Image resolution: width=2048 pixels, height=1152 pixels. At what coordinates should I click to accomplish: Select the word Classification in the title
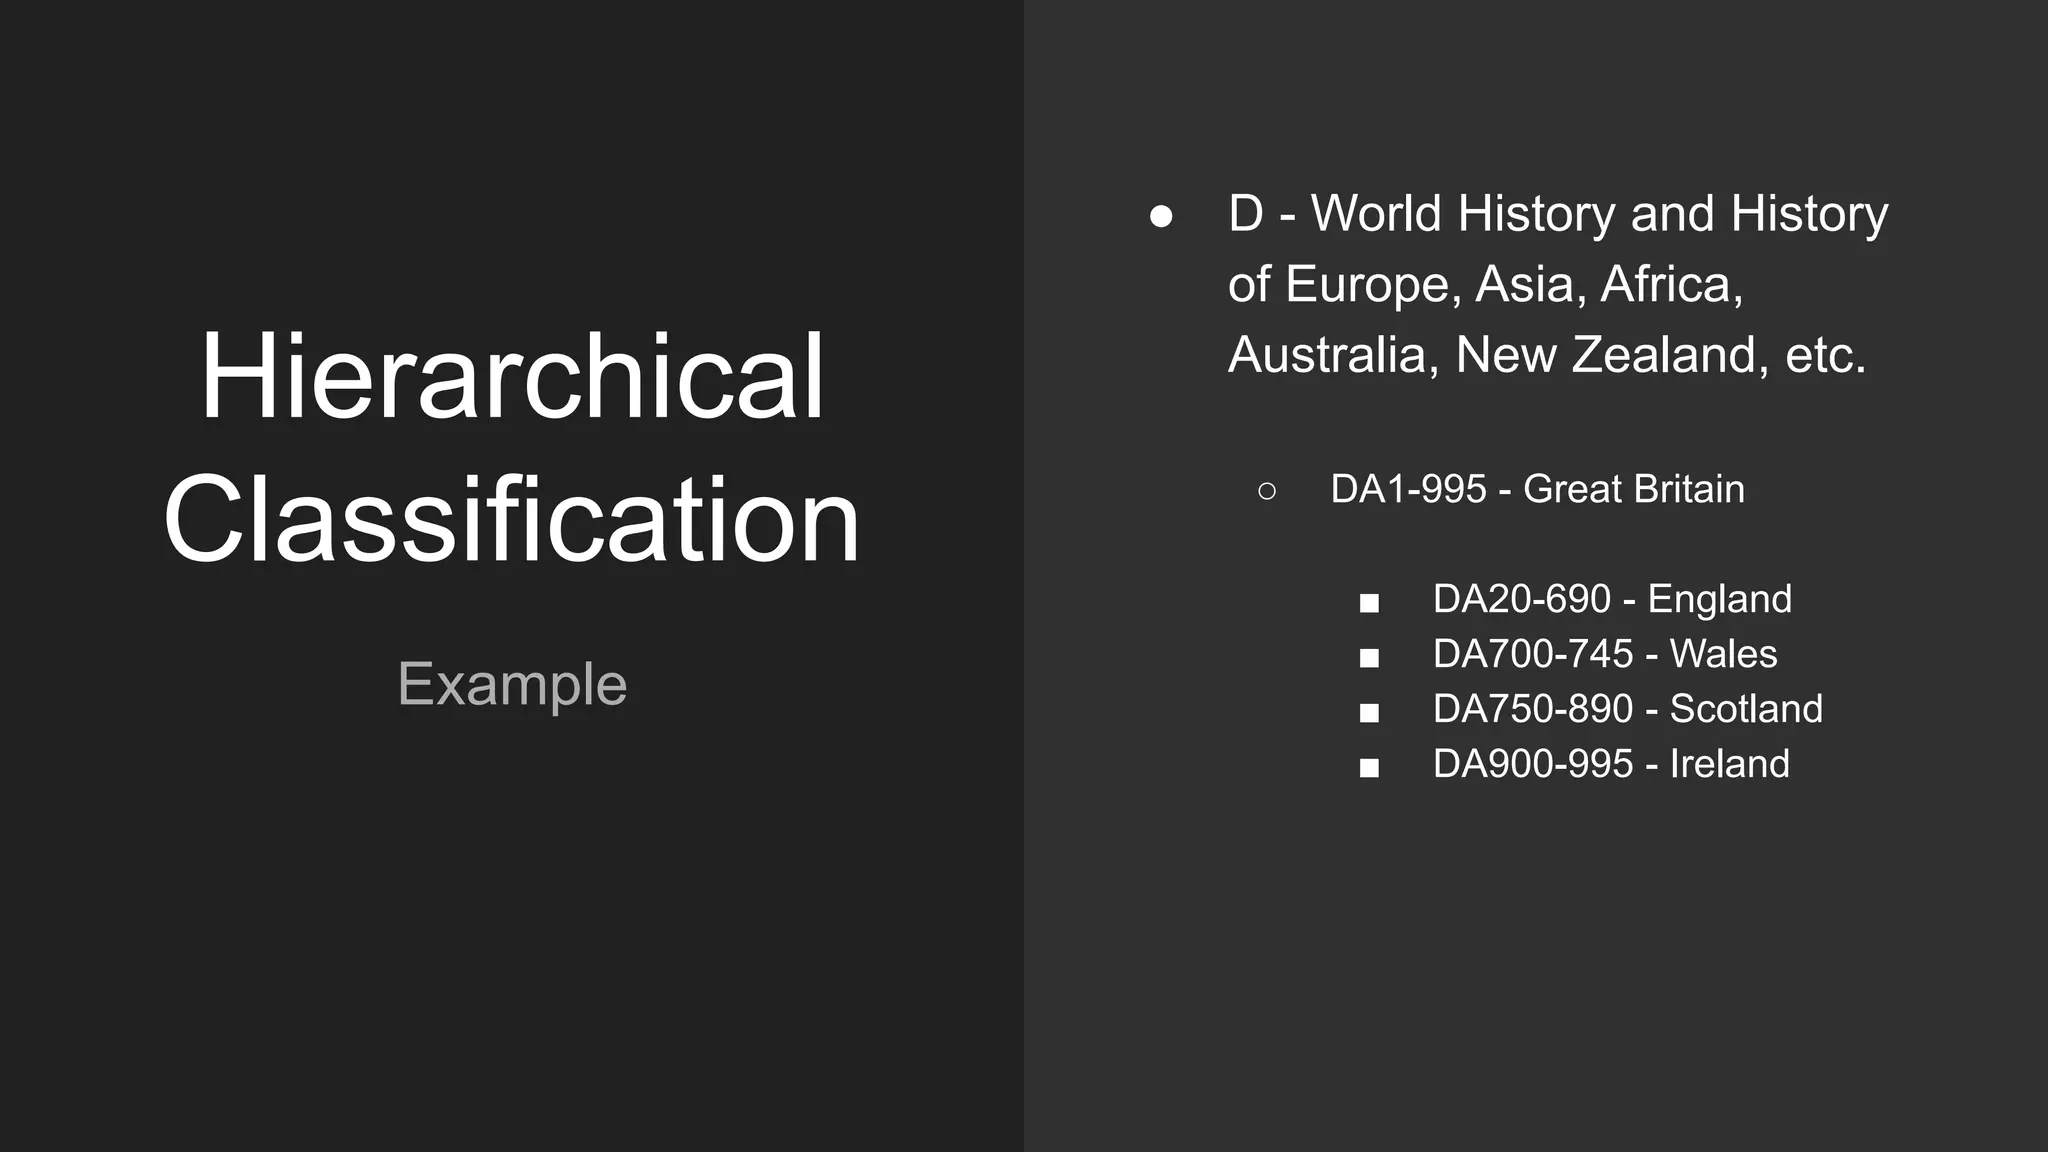512,520
